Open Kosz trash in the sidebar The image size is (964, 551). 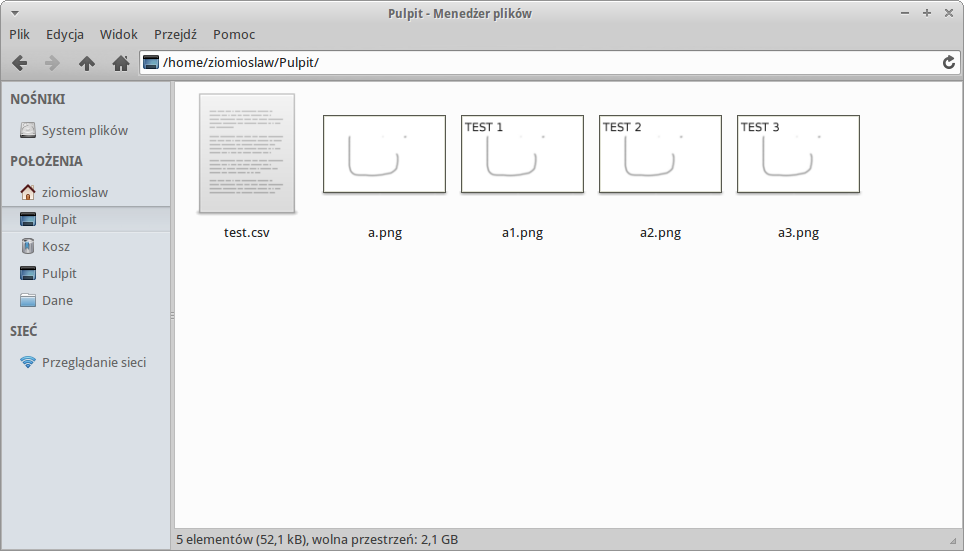pos(55,246)
